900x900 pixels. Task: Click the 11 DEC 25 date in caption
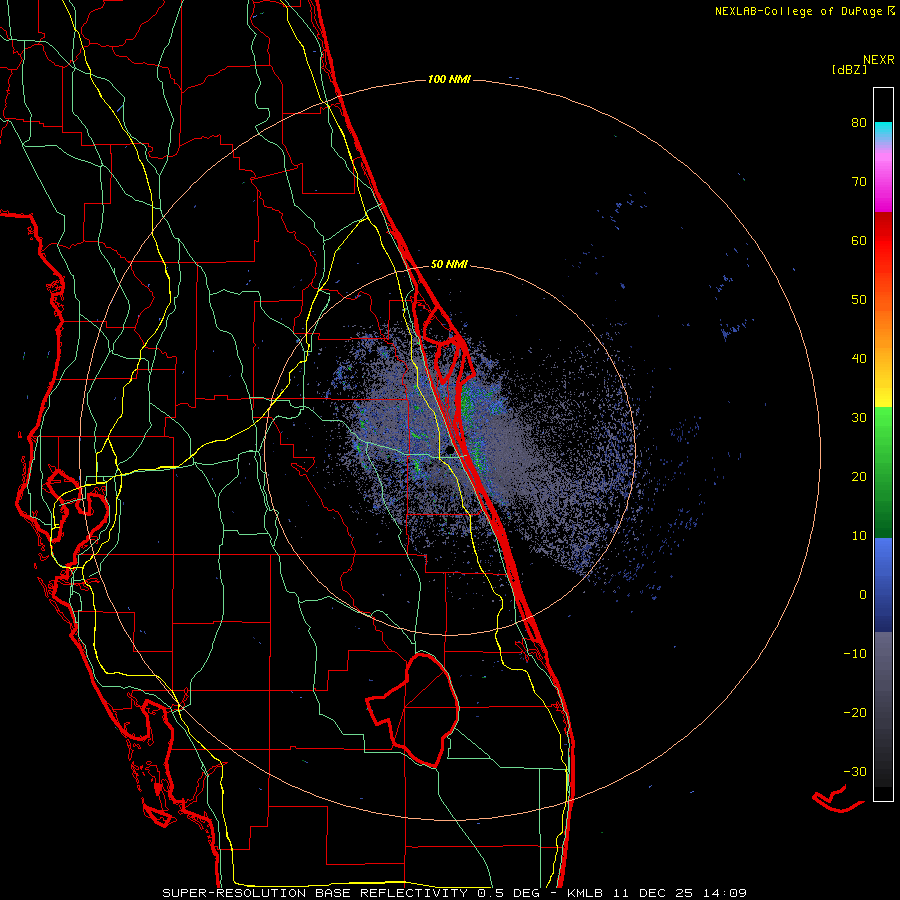[x=651, y=893]
